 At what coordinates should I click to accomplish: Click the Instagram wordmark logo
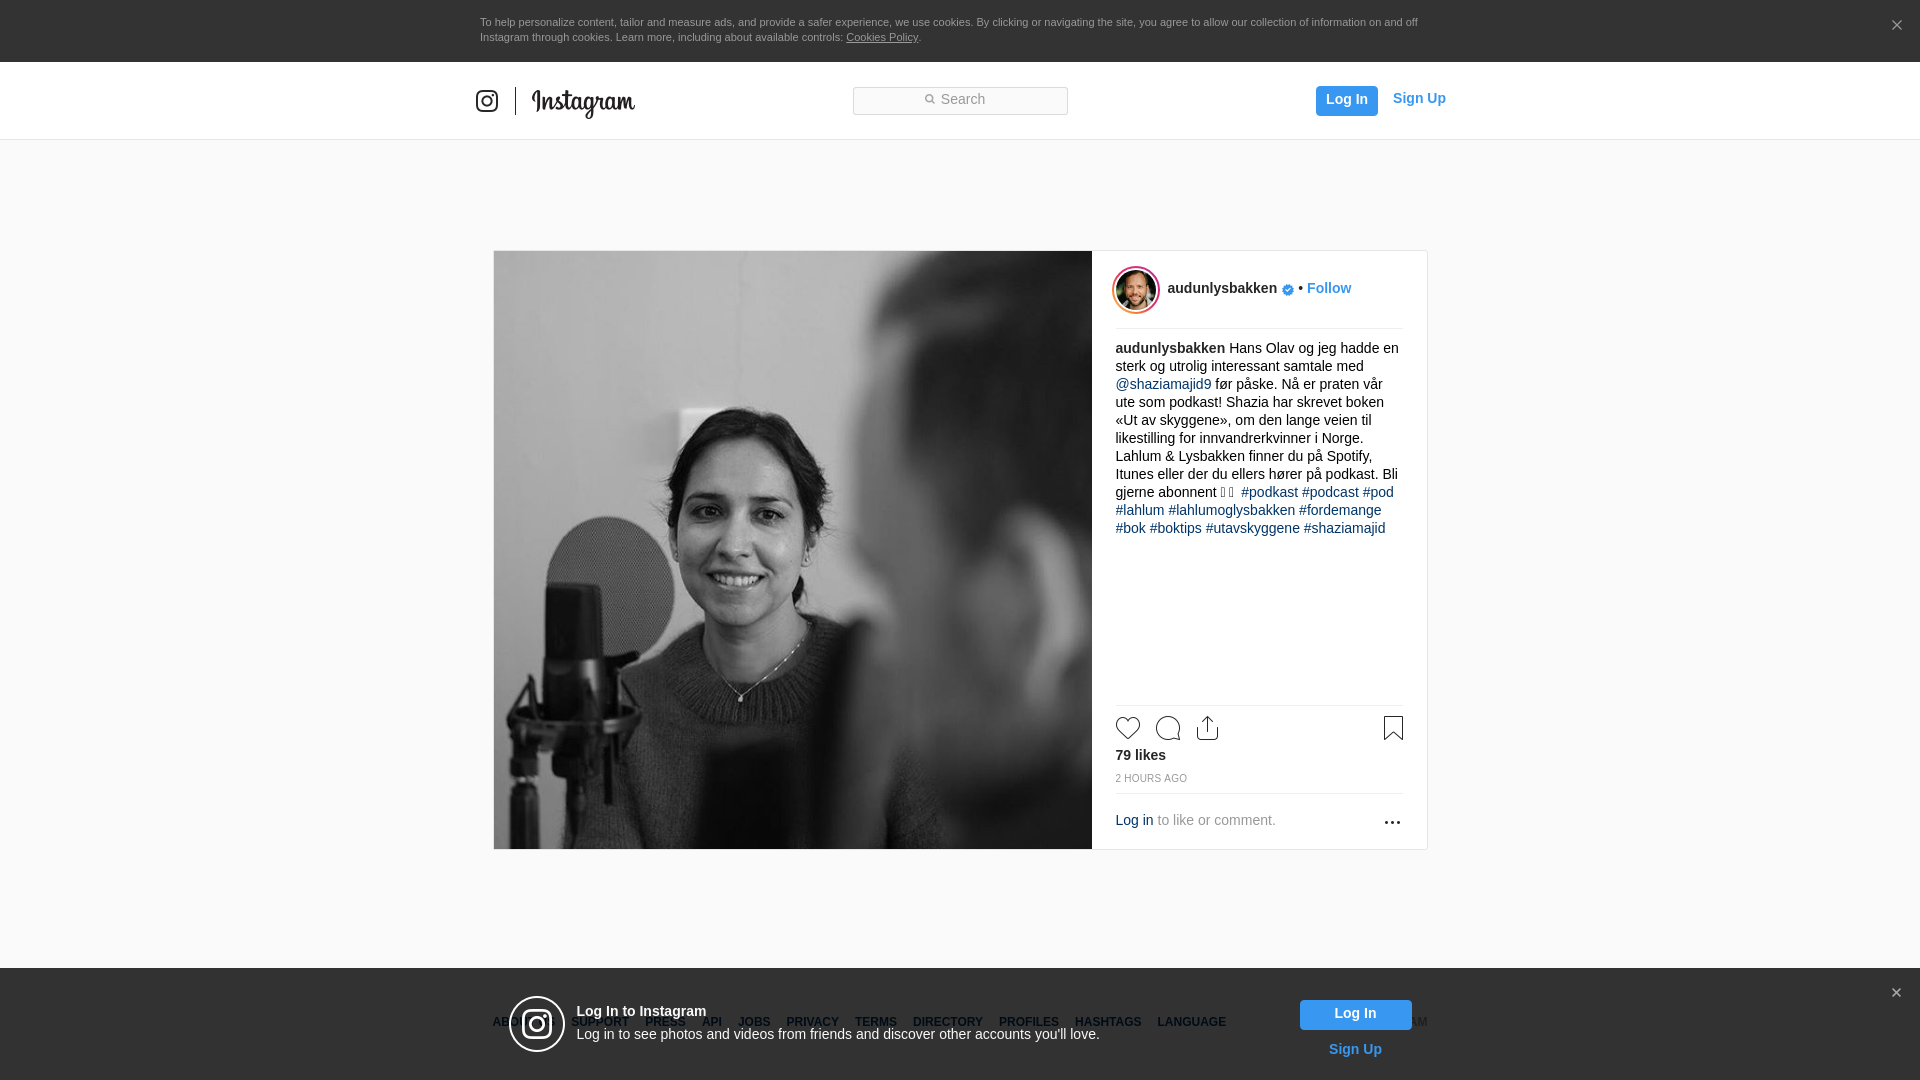(583, 103)
